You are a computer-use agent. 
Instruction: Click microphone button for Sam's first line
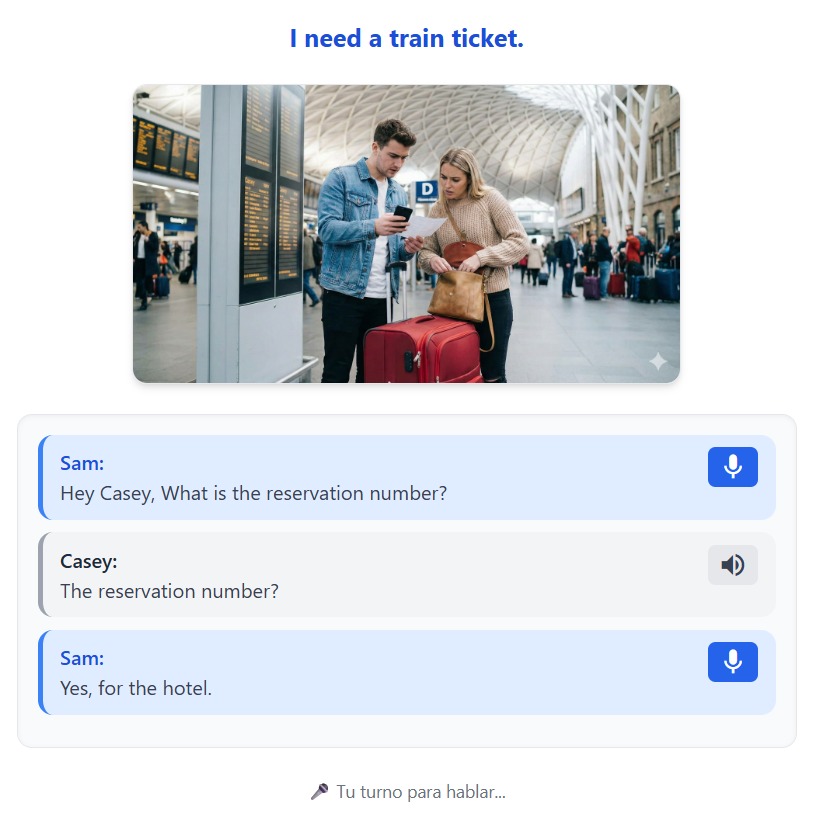pos(732,467)
